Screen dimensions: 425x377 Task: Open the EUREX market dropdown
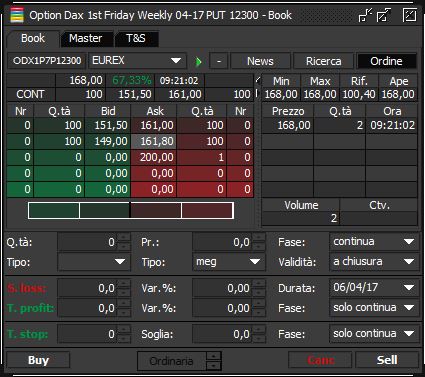[137, 61]
